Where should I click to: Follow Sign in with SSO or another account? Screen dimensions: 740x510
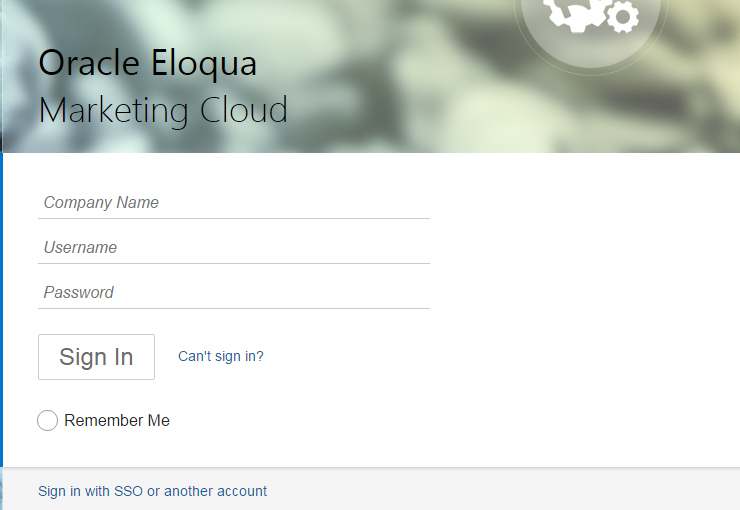click(x=152, y=491)
